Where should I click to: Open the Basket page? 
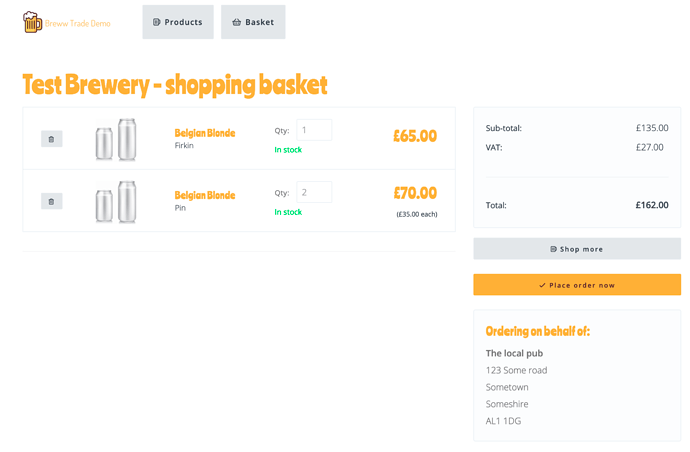coord(253,22)
